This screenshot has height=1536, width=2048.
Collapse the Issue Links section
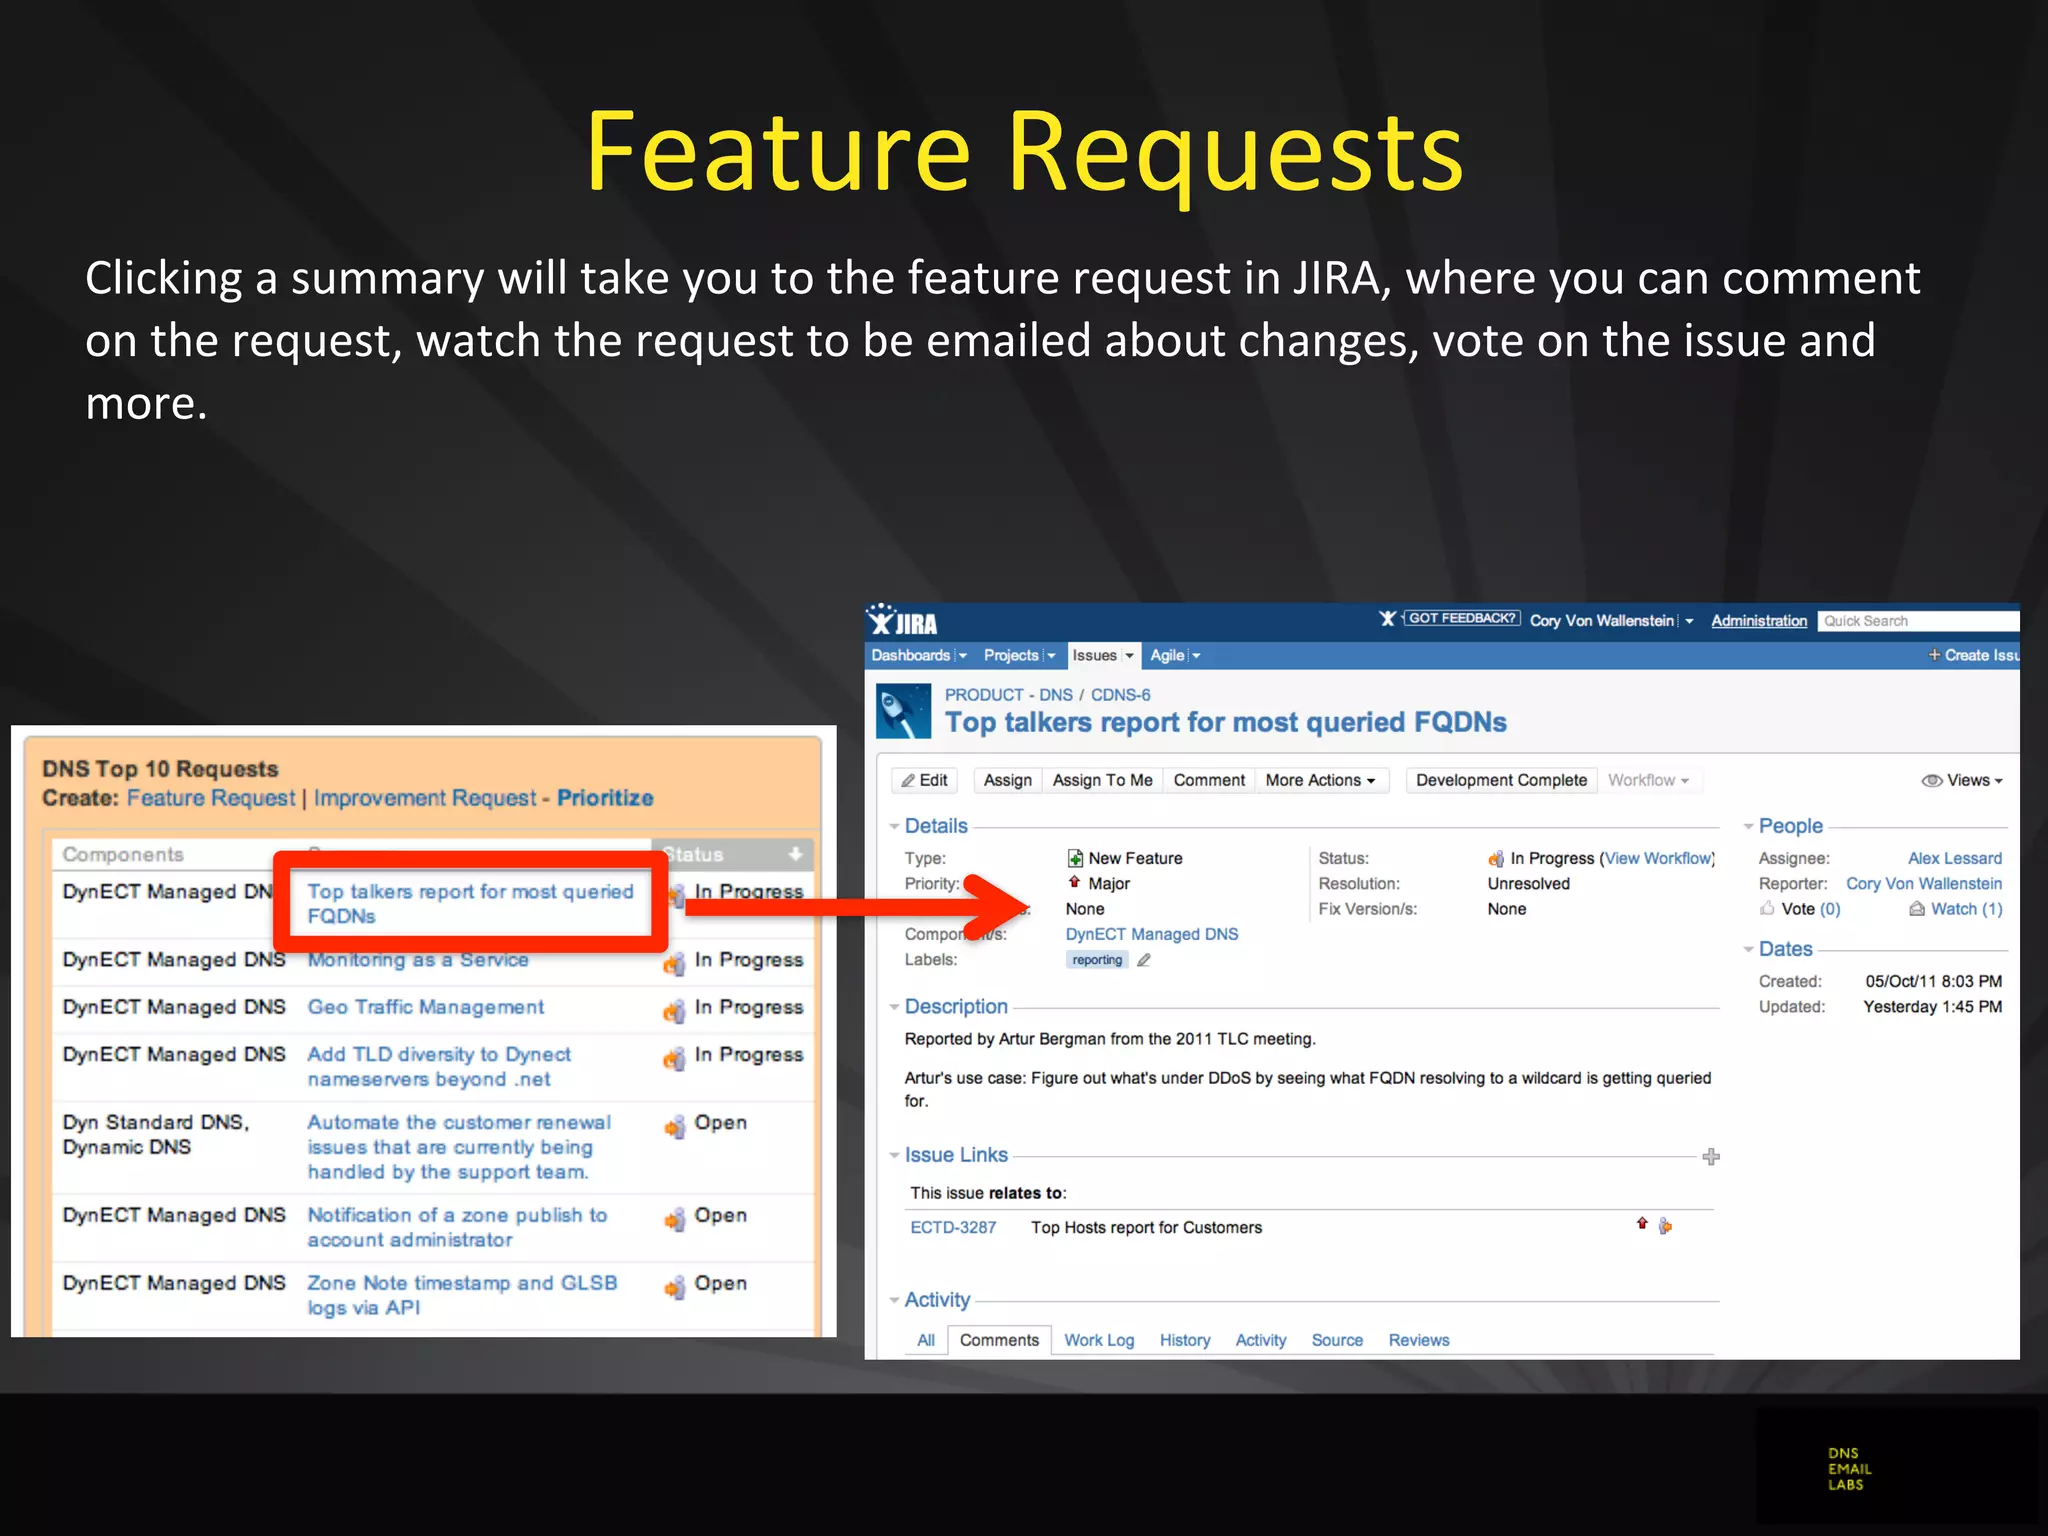pyautogui.click(x=895, y=1155)
